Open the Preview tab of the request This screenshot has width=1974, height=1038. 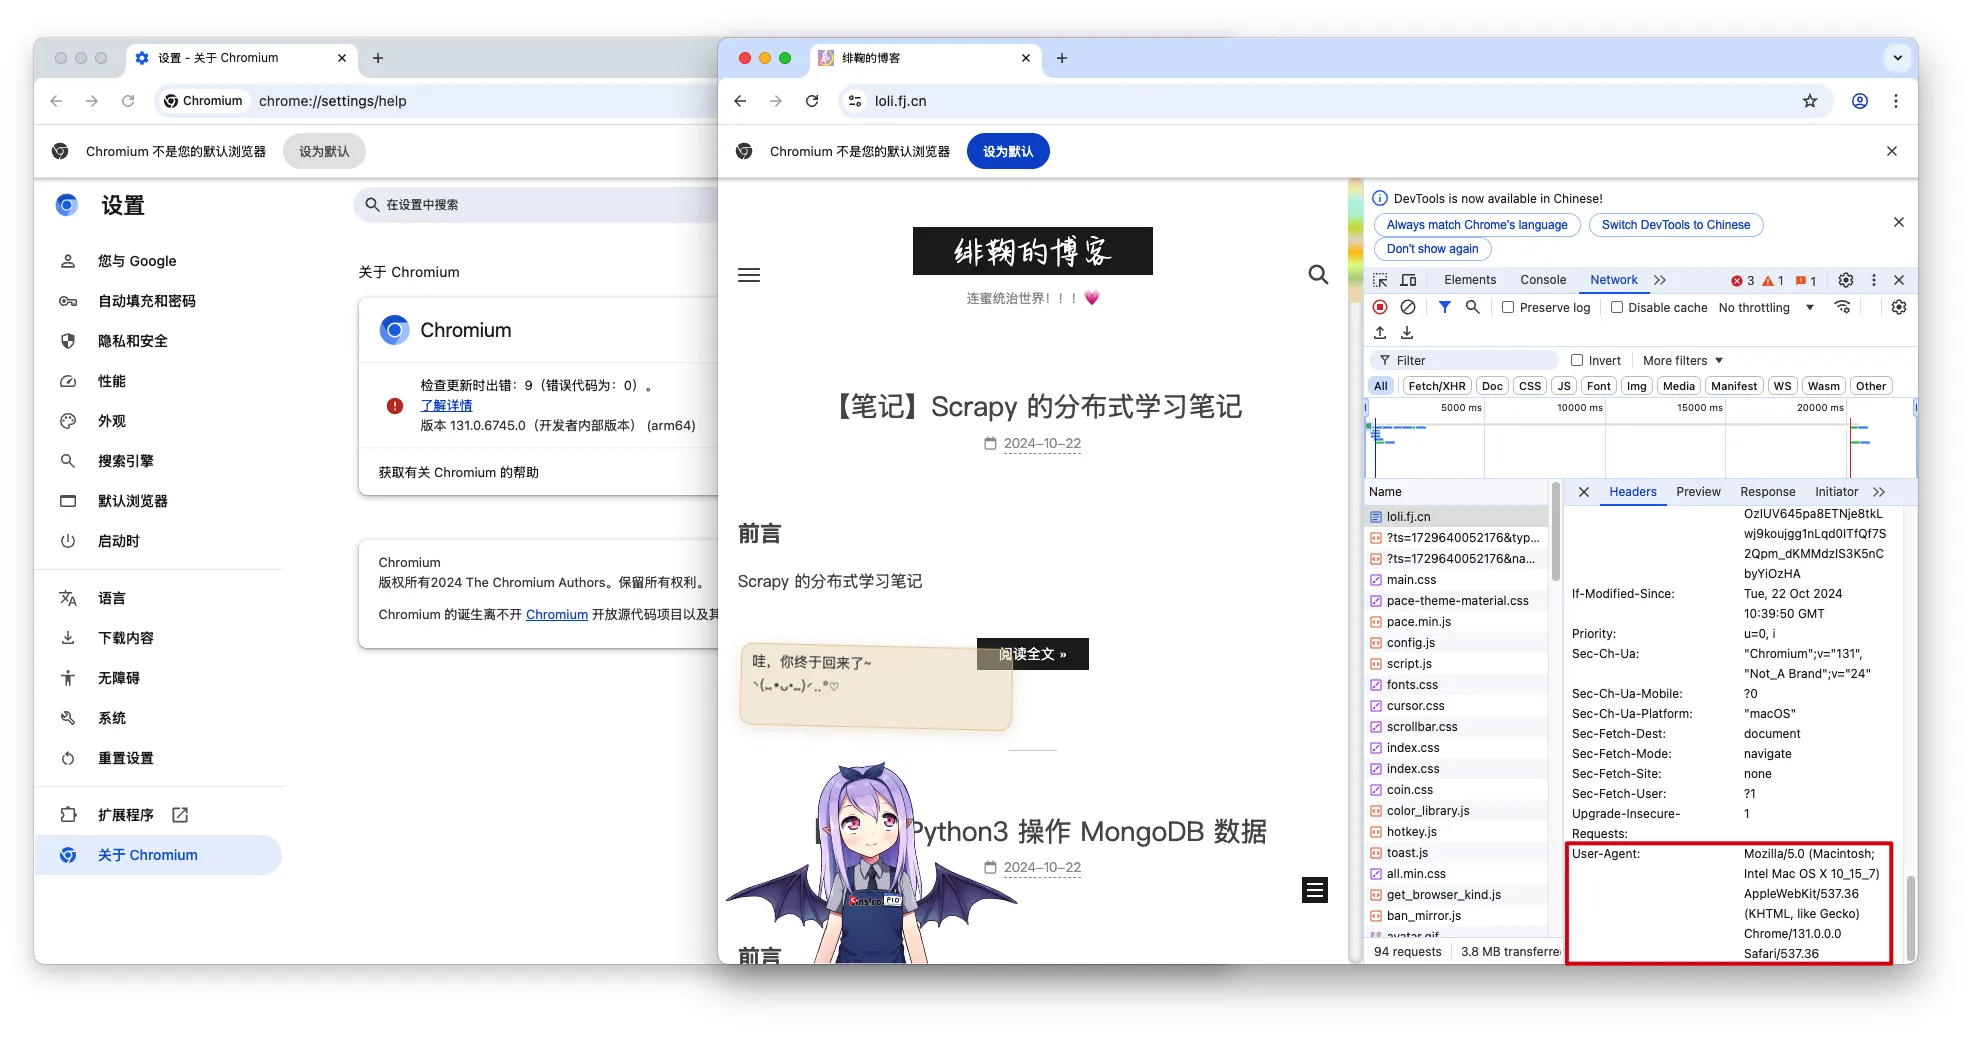point(1698,491)
